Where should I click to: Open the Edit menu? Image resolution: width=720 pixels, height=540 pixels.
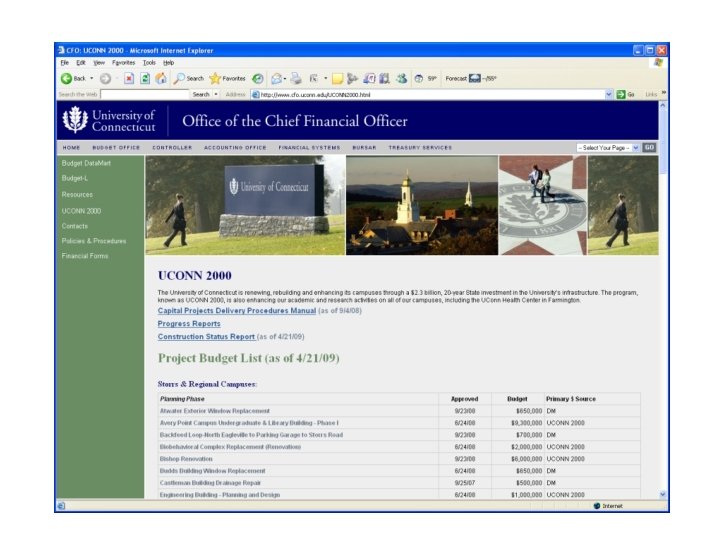click(x=81, y=63)
